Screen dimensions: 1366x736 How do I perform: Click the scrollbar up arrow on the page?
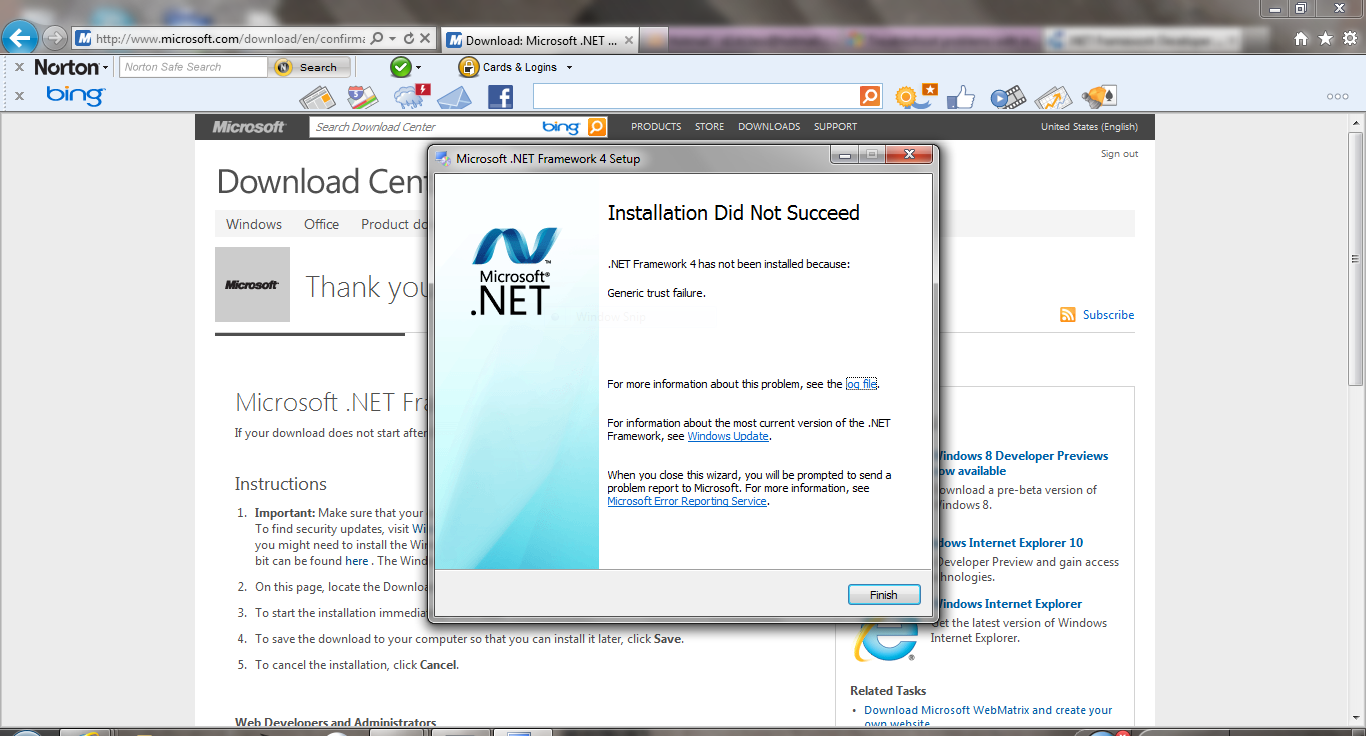[1356, 121]
